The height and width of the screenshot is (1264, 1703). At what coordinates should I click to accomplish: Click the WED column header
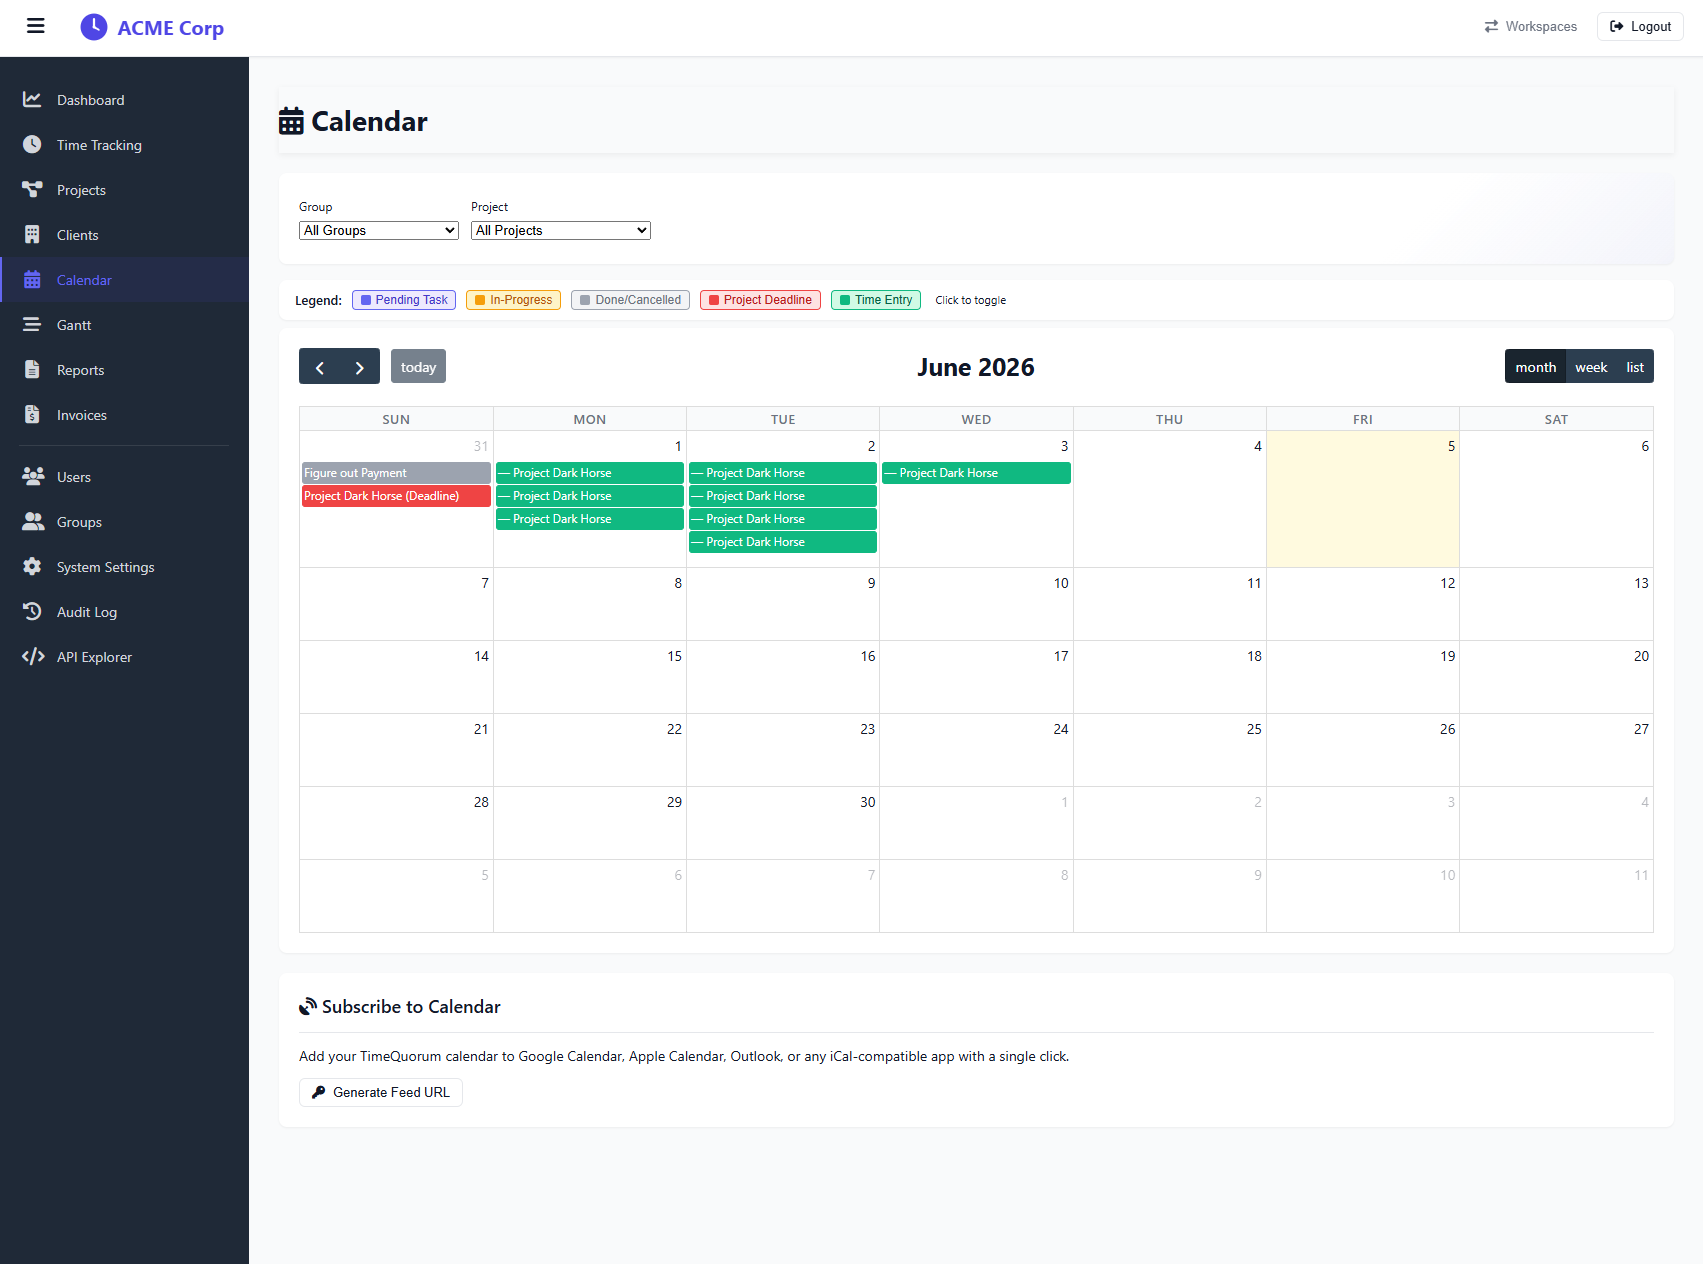click(x=976, y=419)
